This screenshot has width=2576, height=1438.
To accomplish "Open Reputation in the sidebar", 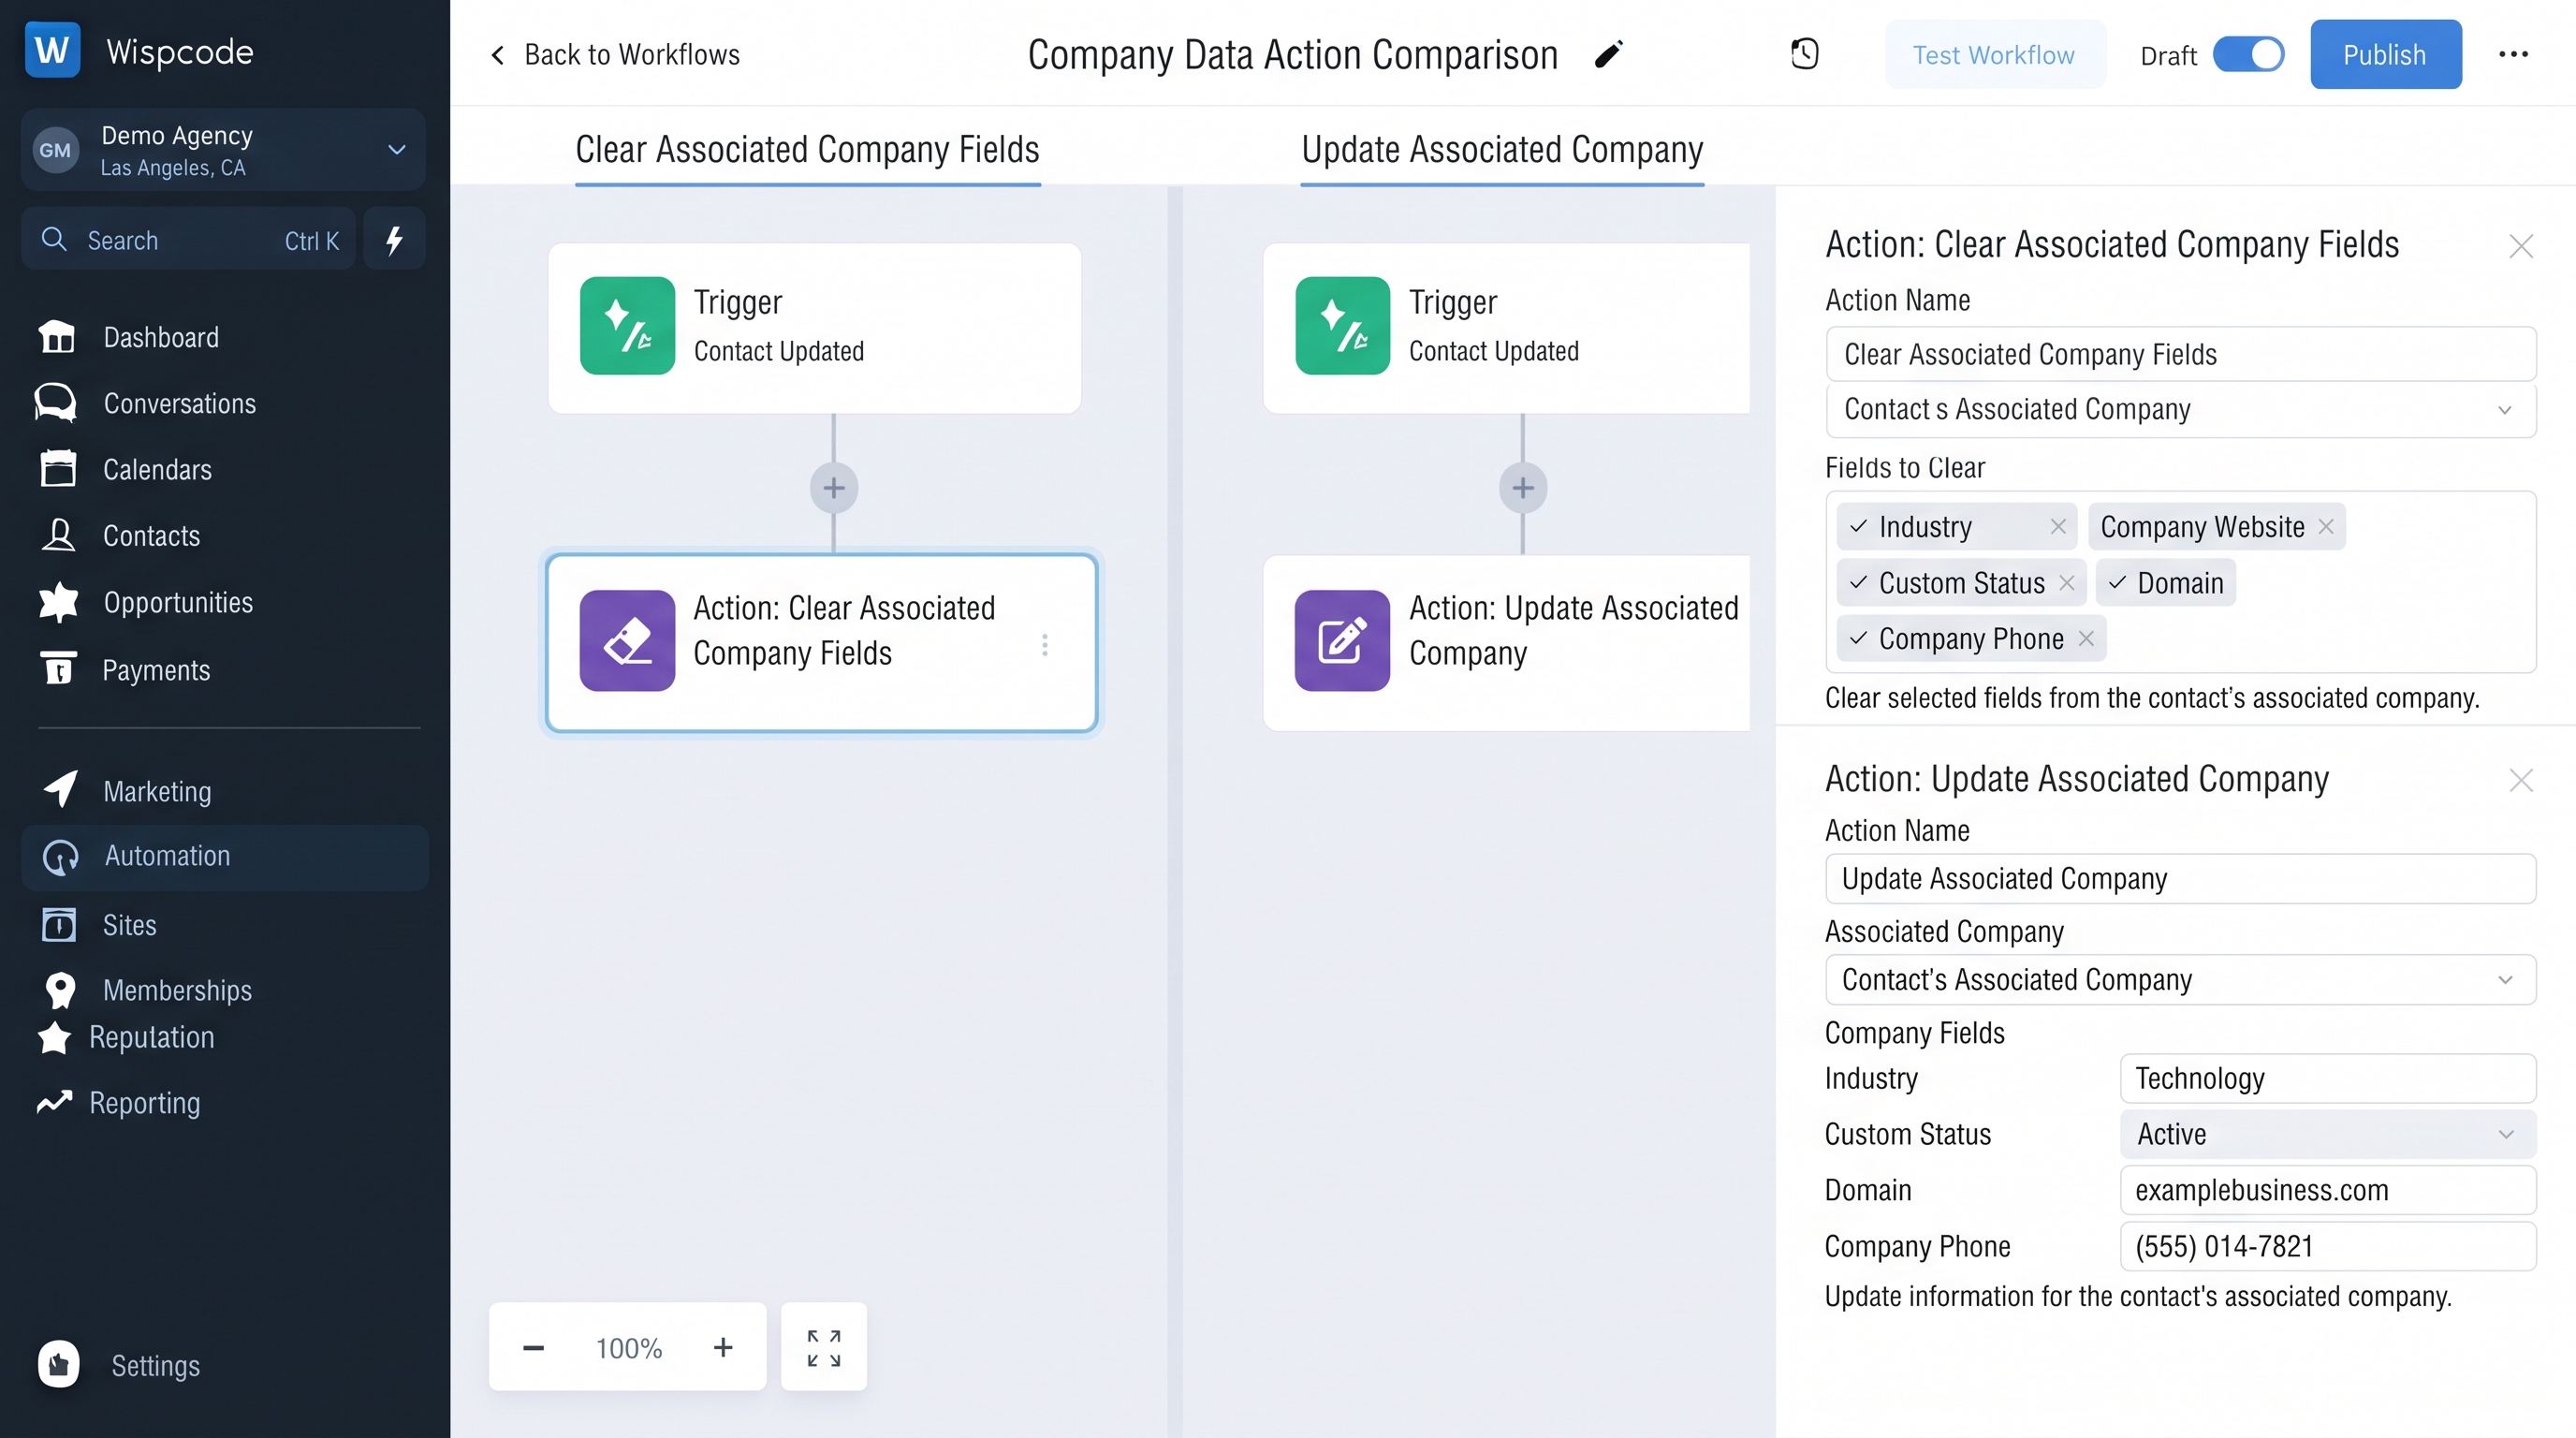I will tap(126, 1037).
